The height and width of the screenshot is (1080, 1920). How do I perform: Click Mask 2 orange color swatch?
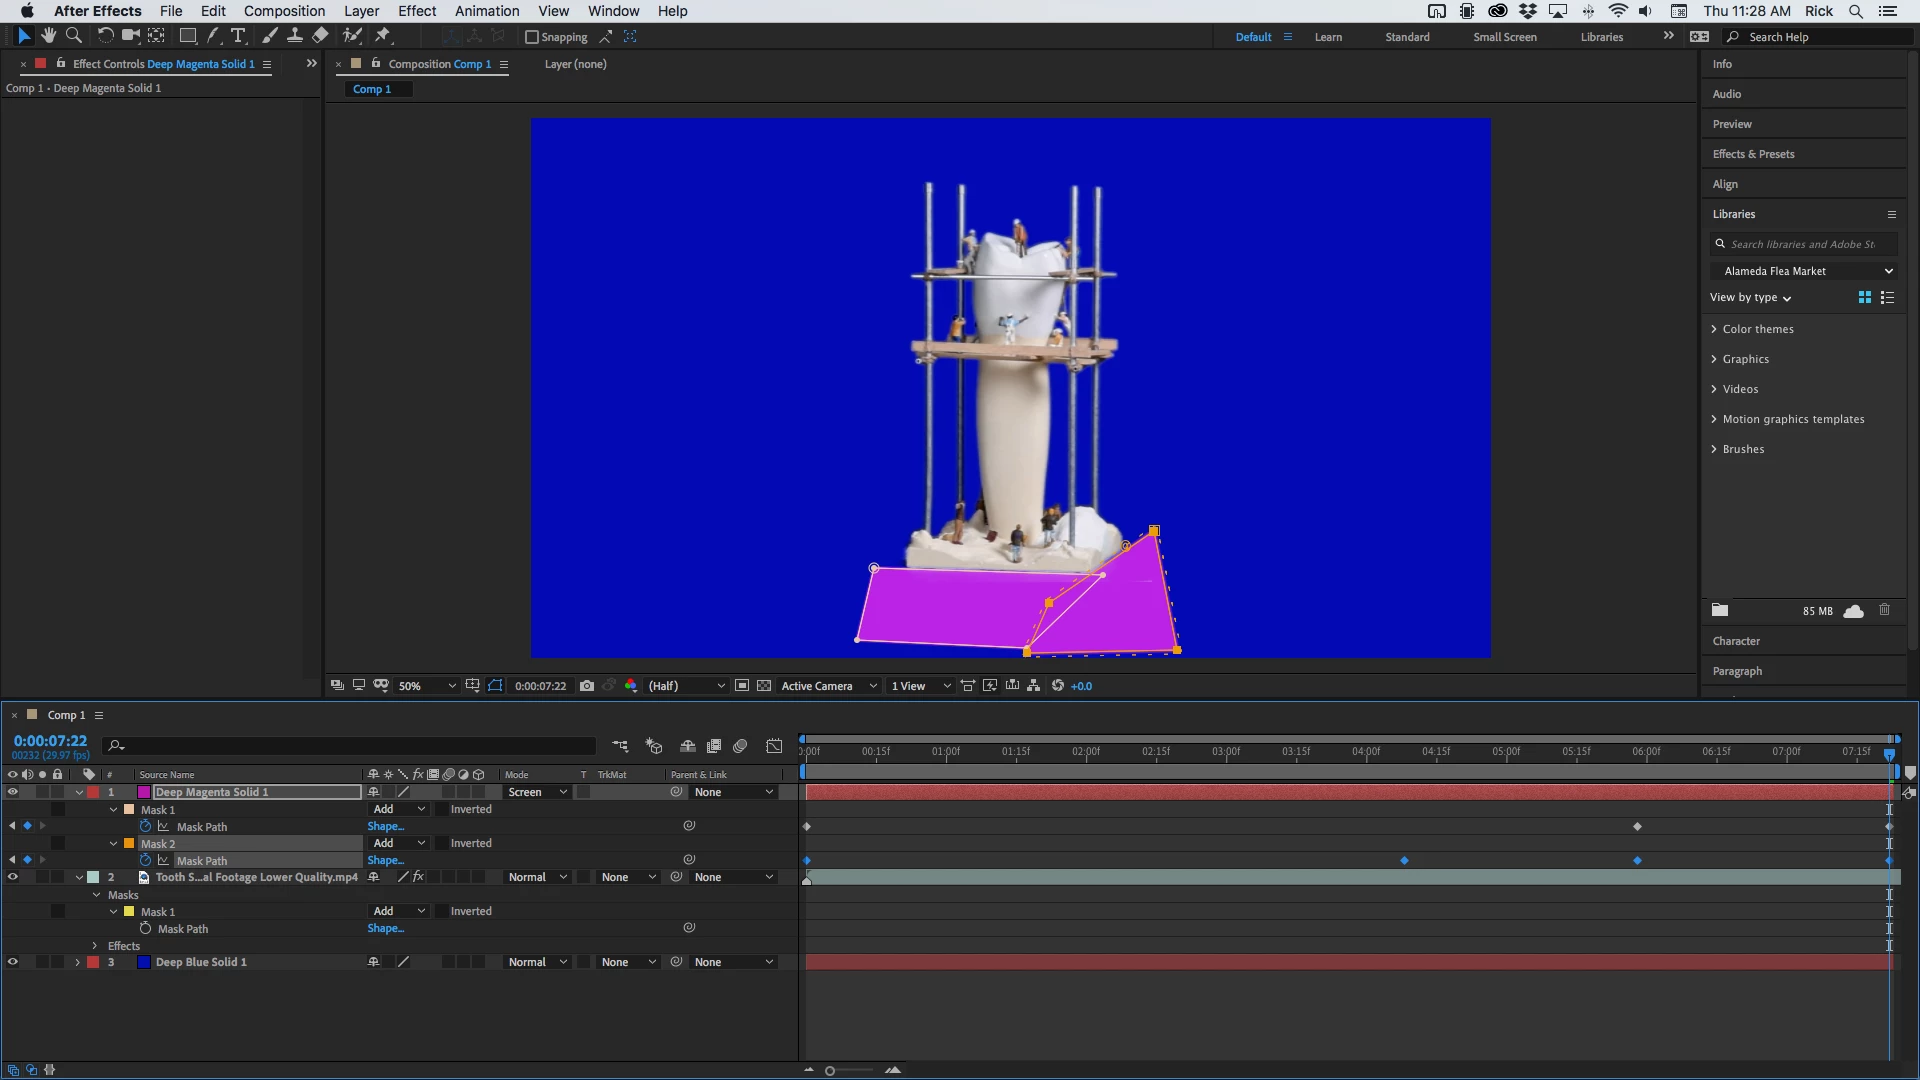point(129,843)
